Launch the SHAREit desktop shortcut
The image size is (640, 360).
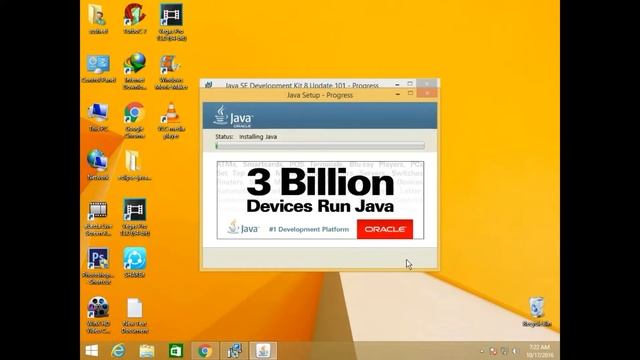[x=135, y=262]
